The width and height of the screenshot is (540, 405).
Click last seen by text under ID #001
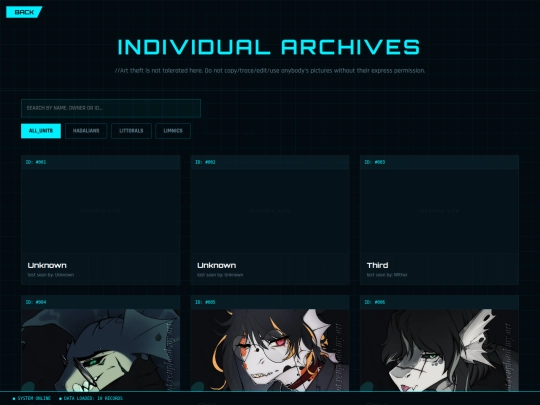click(51, 275)
